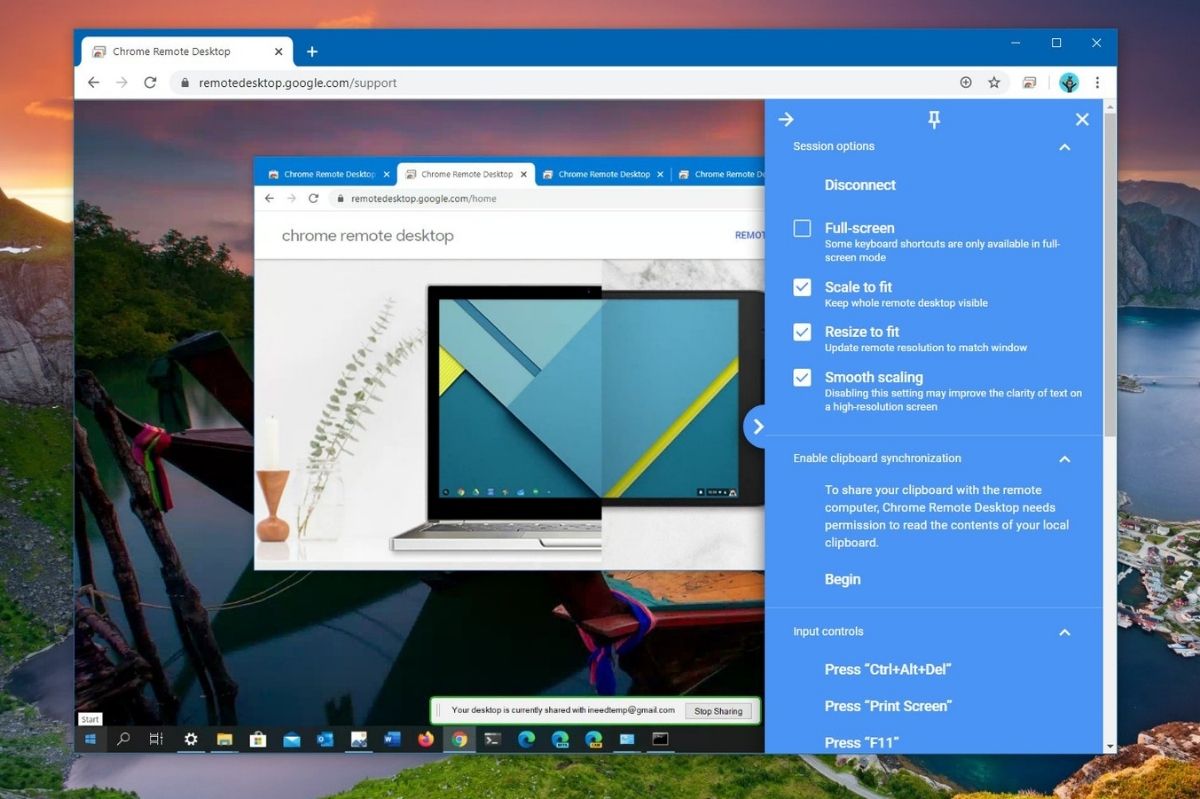The height and width of the screenshot is (799, 1200).
Task: Switch to third remote Chrome Remote Desktop tab
Action: (x=603, y=174)
